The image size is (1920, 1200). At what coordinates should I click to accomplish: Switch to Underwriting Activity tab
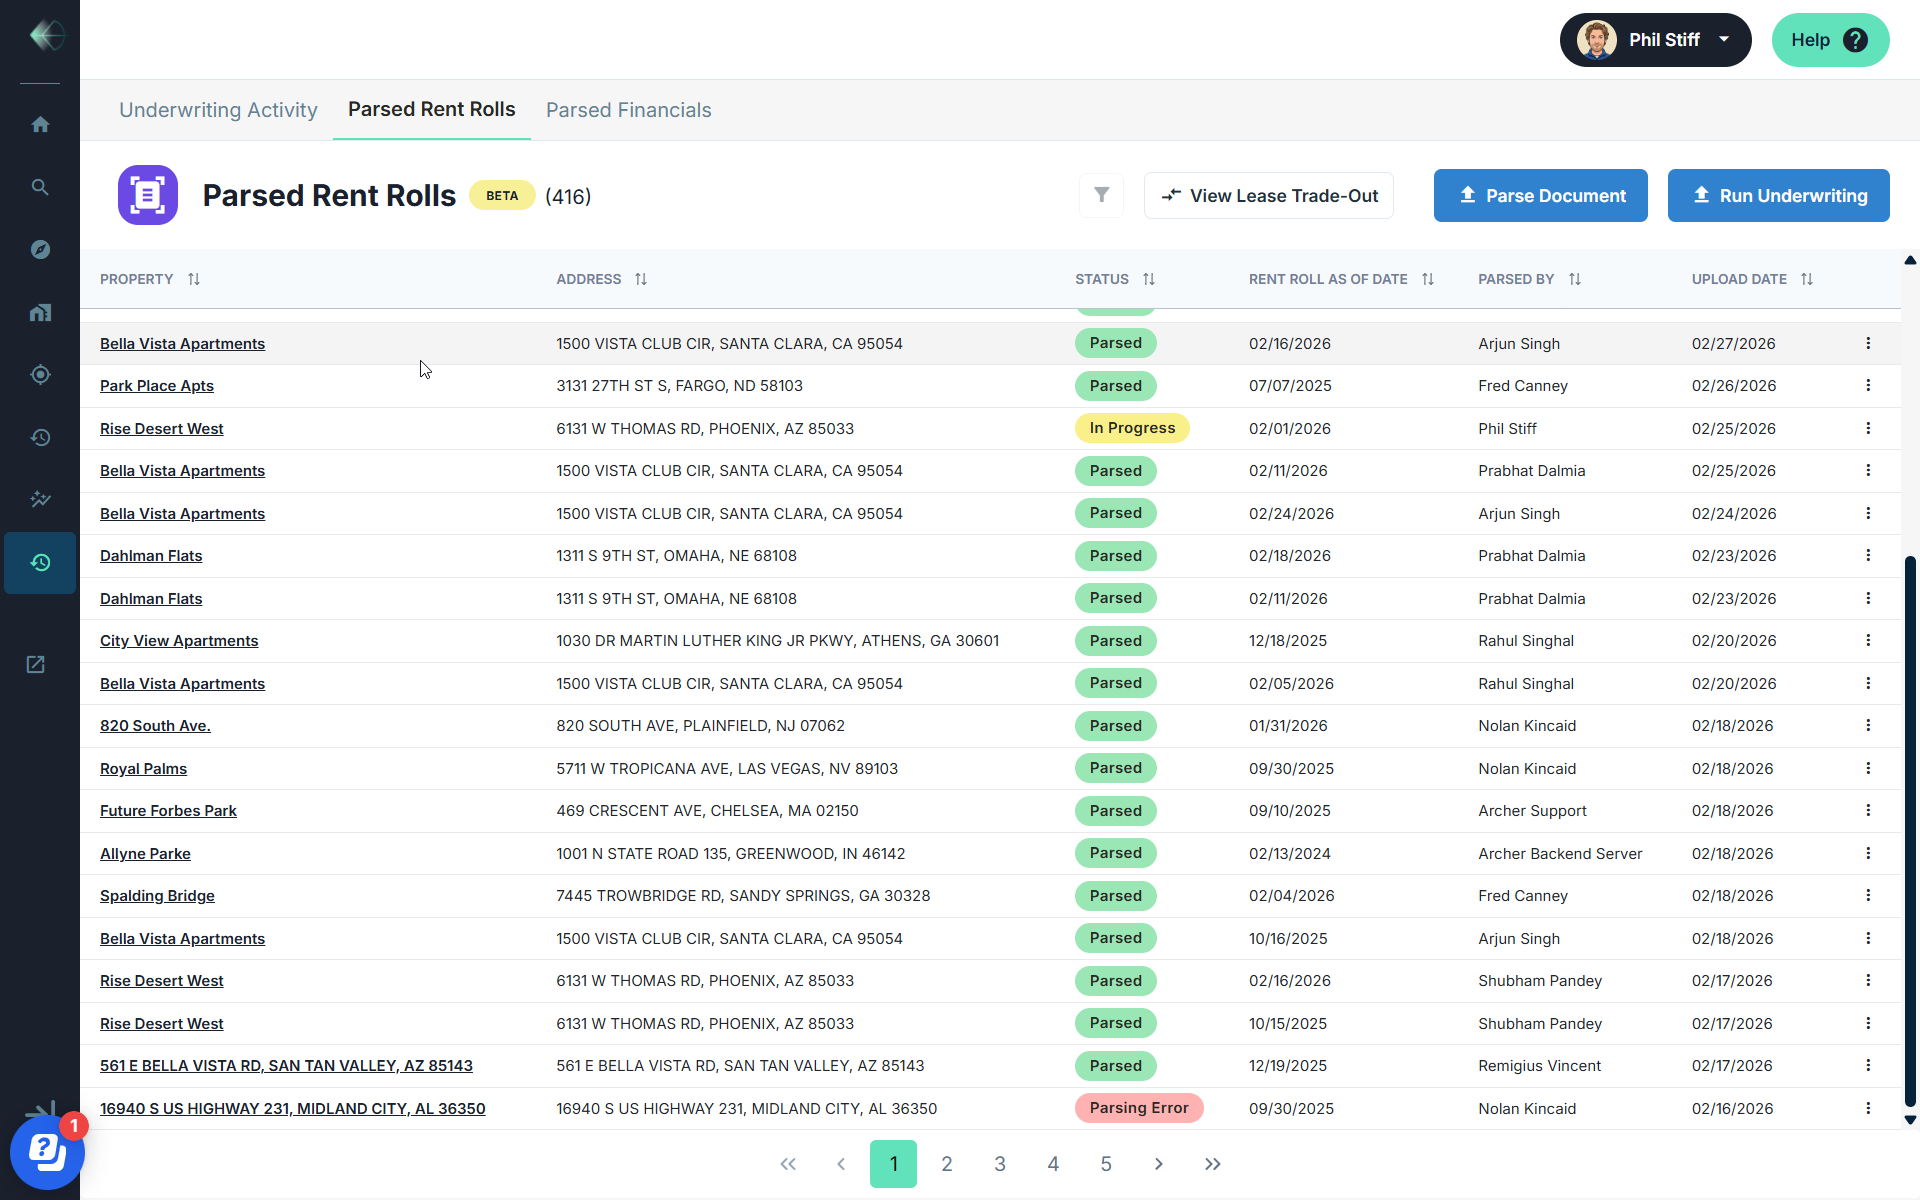218,110
